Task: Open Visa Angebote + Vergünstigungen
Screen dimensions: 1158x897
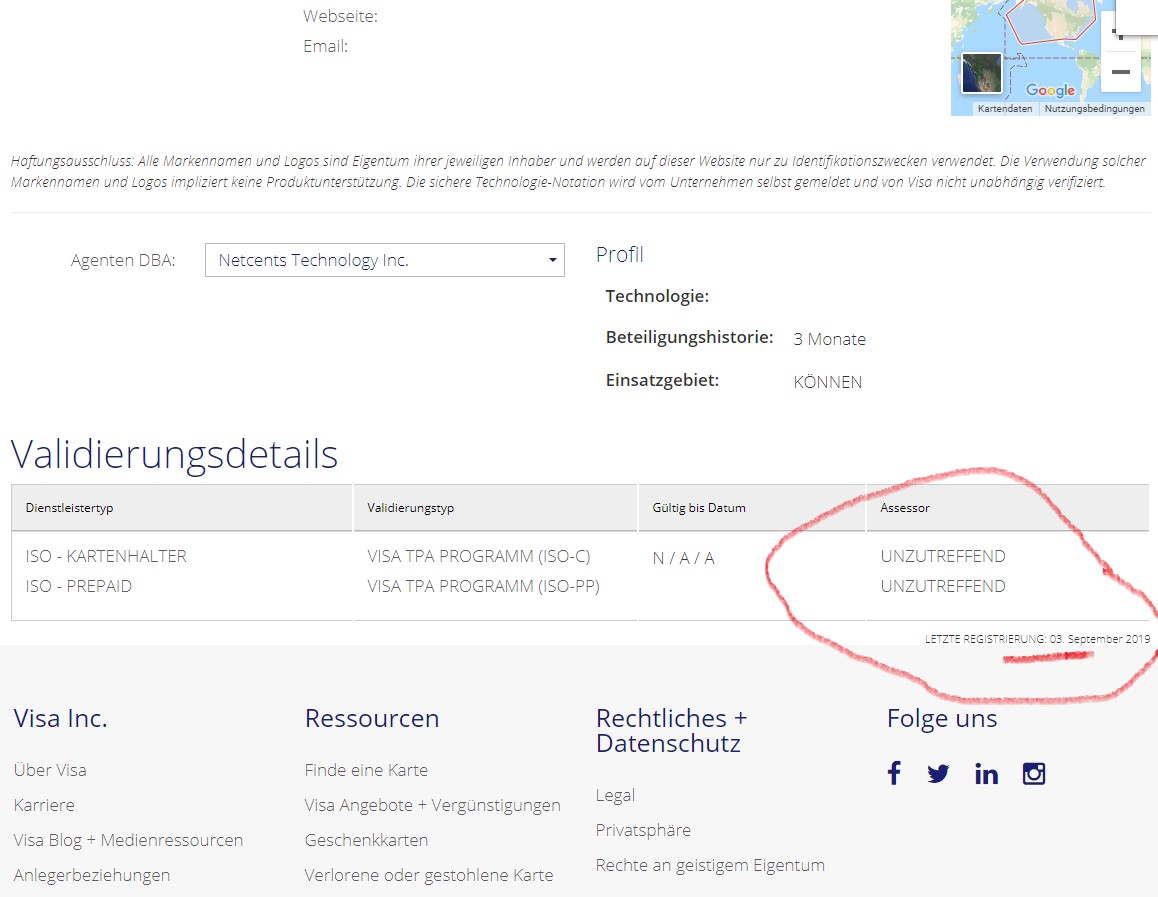Action: (433, 805)
